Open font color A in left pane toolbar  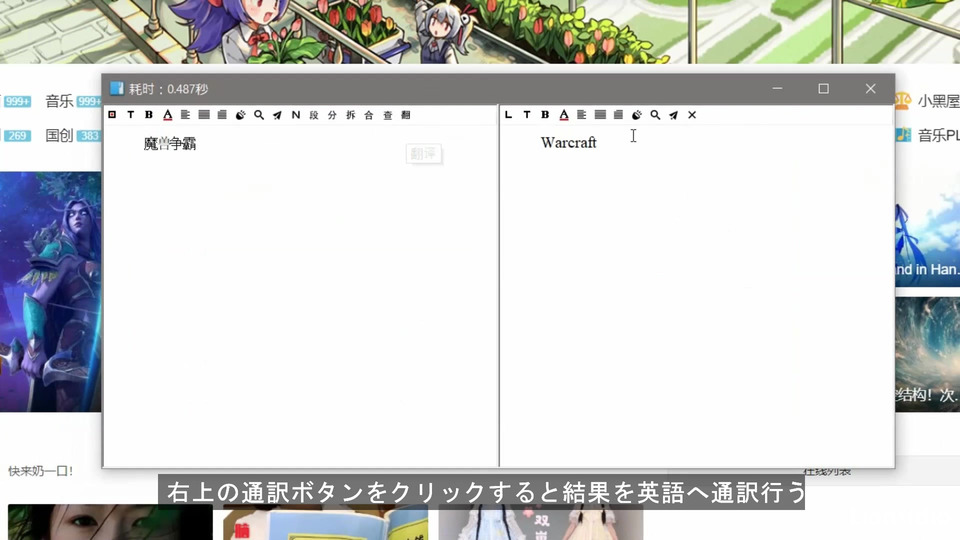coord(167,114)
